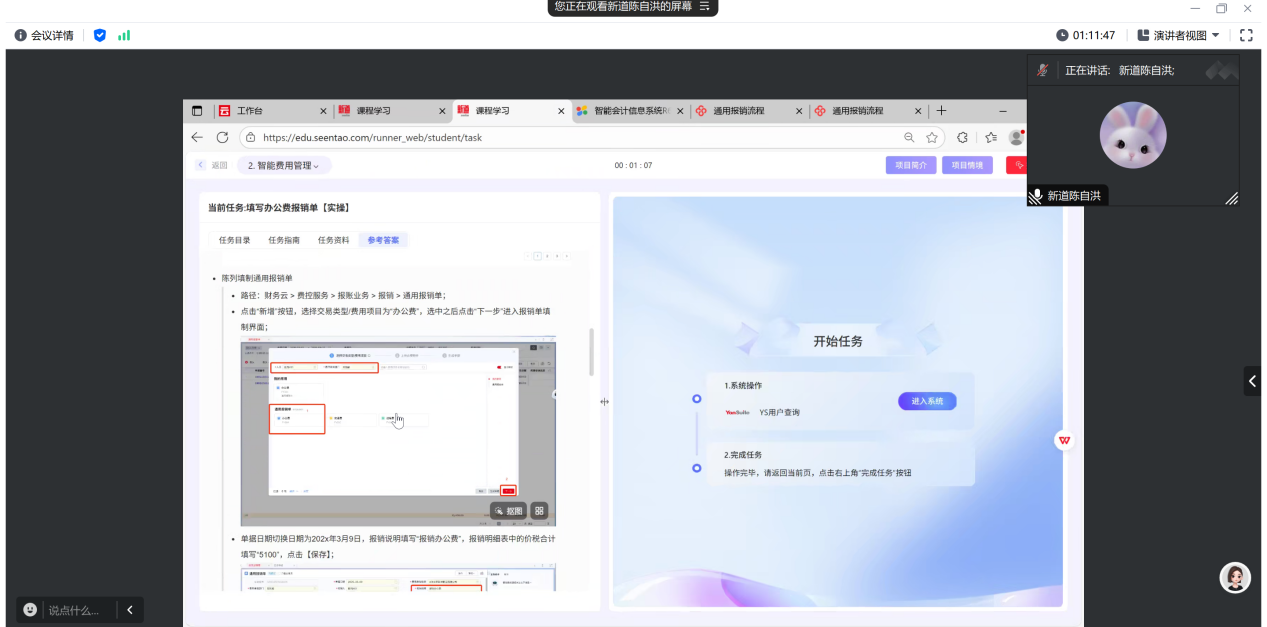Image resolution: width=1267 pixels, height=627 pixels.
Task: Click the 说点什么 chat input field
Action: (76, 610)
